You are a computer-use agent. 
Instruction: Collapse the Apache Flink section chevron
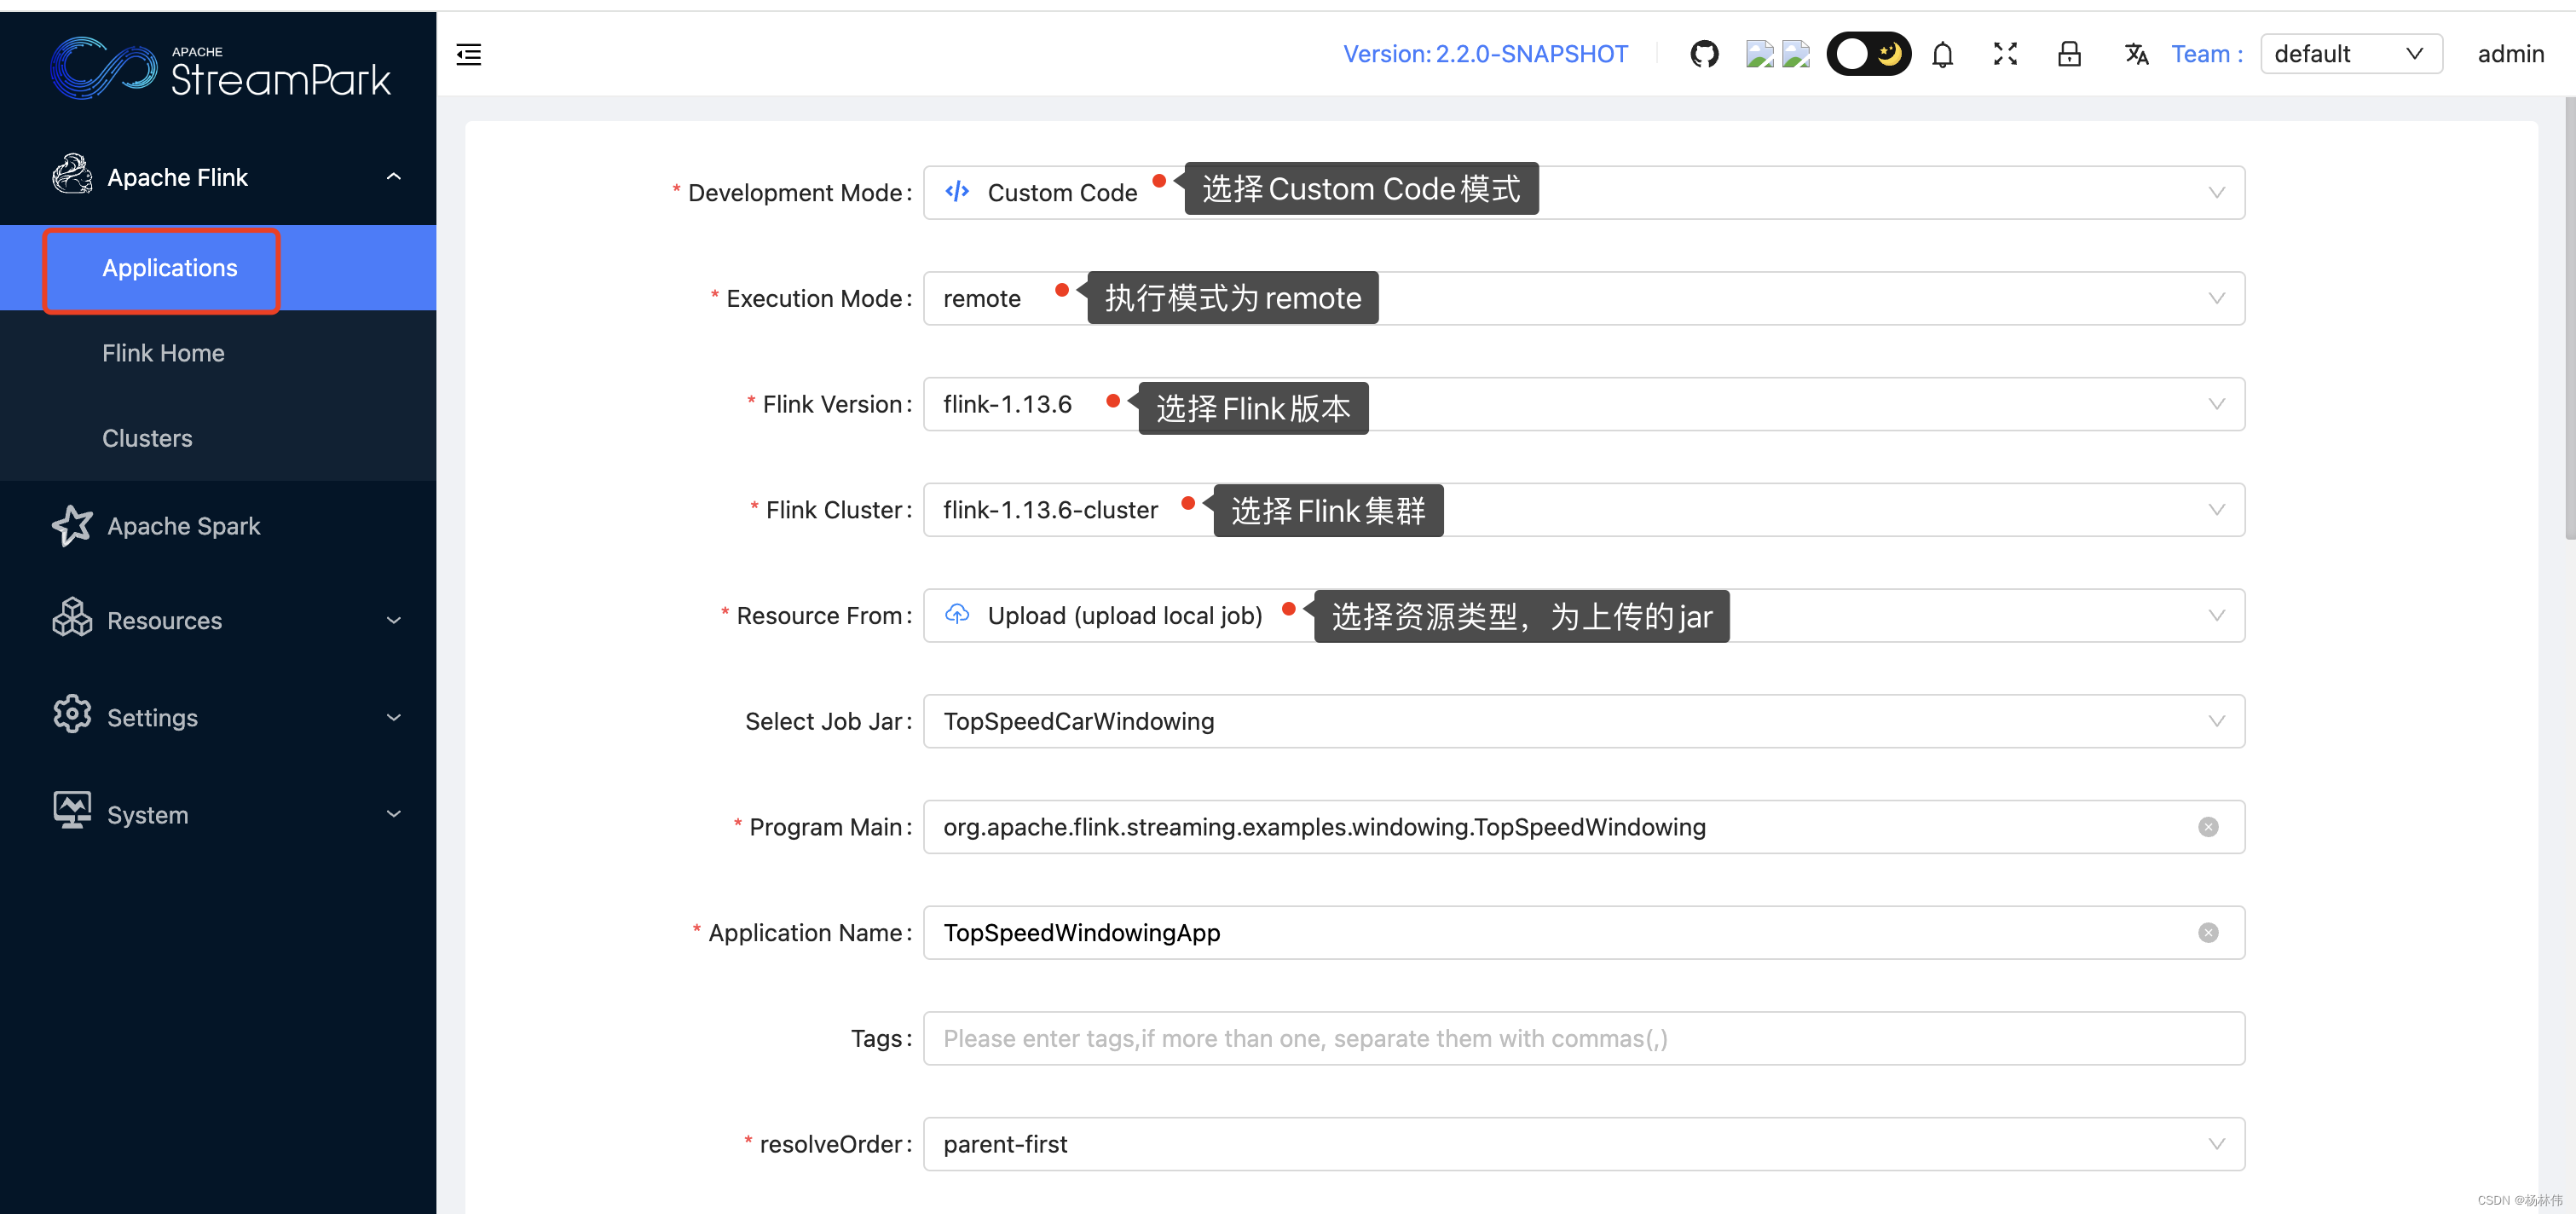[393, 175]
